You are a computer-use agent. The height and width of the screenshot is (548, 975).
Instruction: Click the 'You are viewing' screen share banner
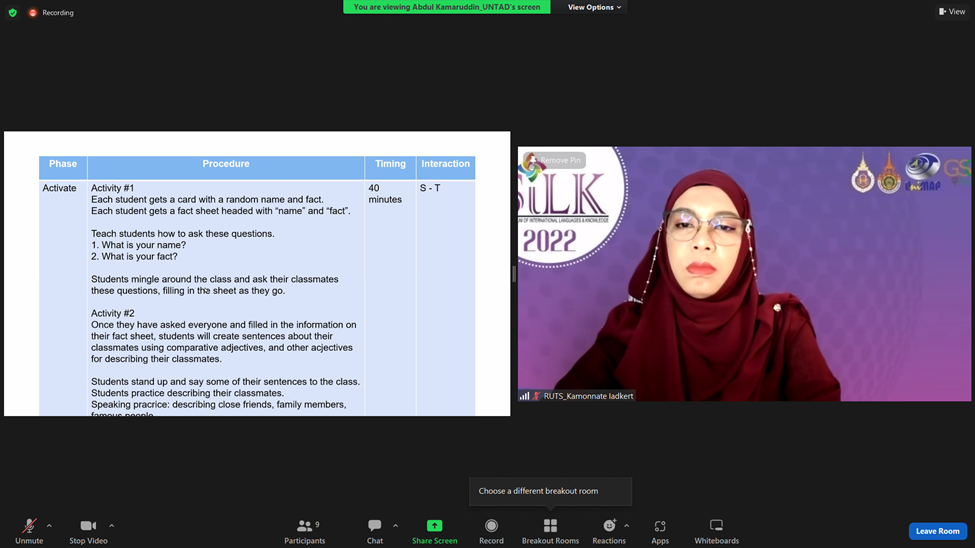[x=446, y=7]
